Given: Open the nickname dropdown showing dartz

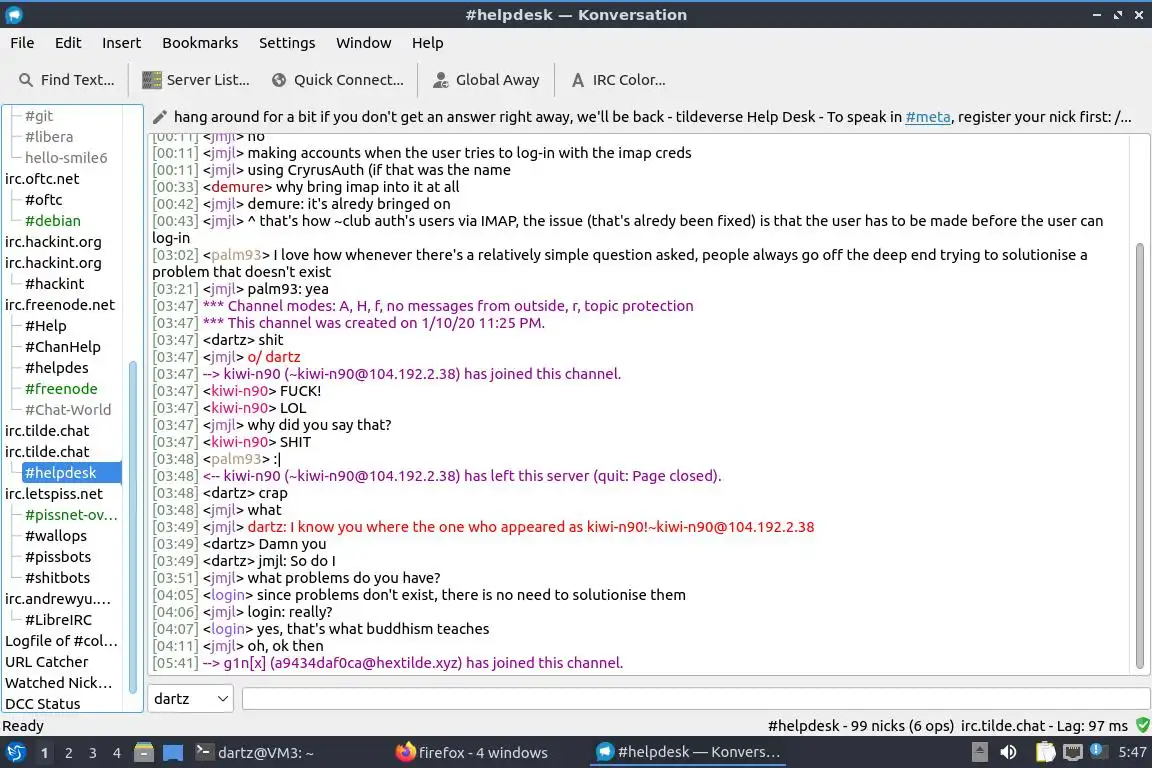Looking at the screenshot, I should 190,699.
